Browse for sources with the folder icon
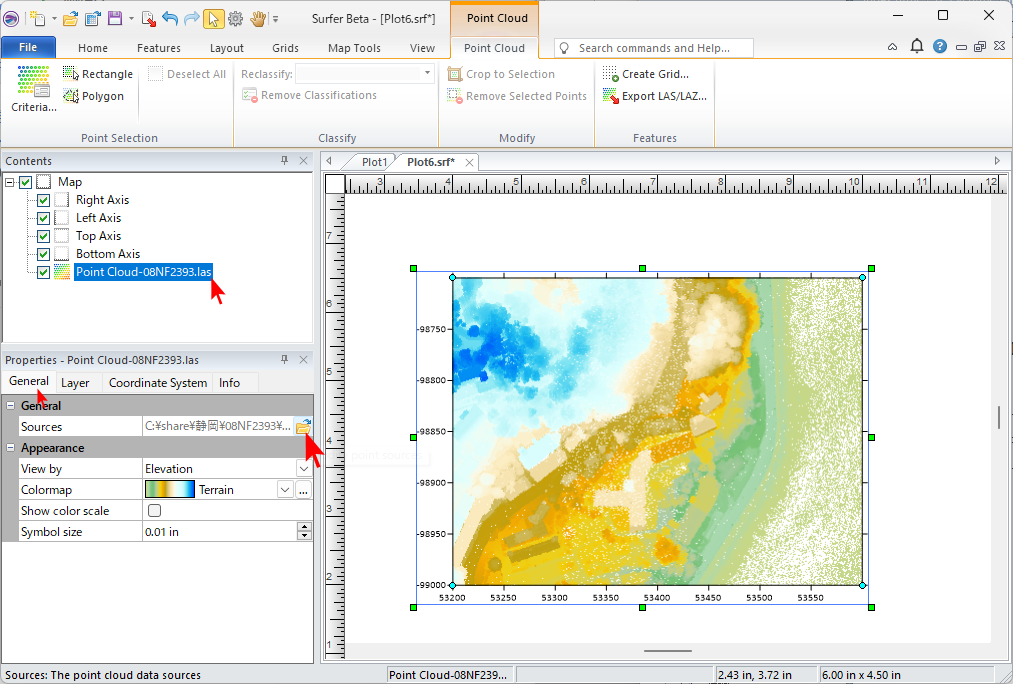 tap(303, 427)
